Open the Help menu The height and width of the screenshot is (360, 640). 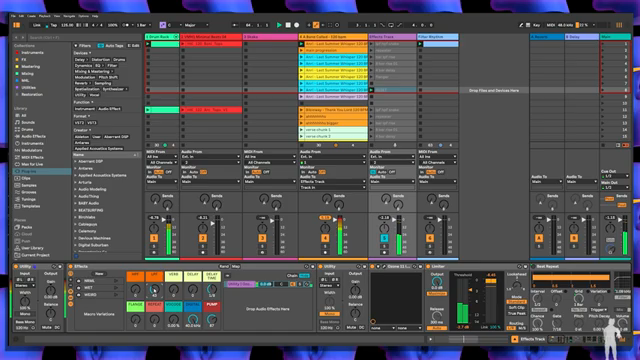95,16
